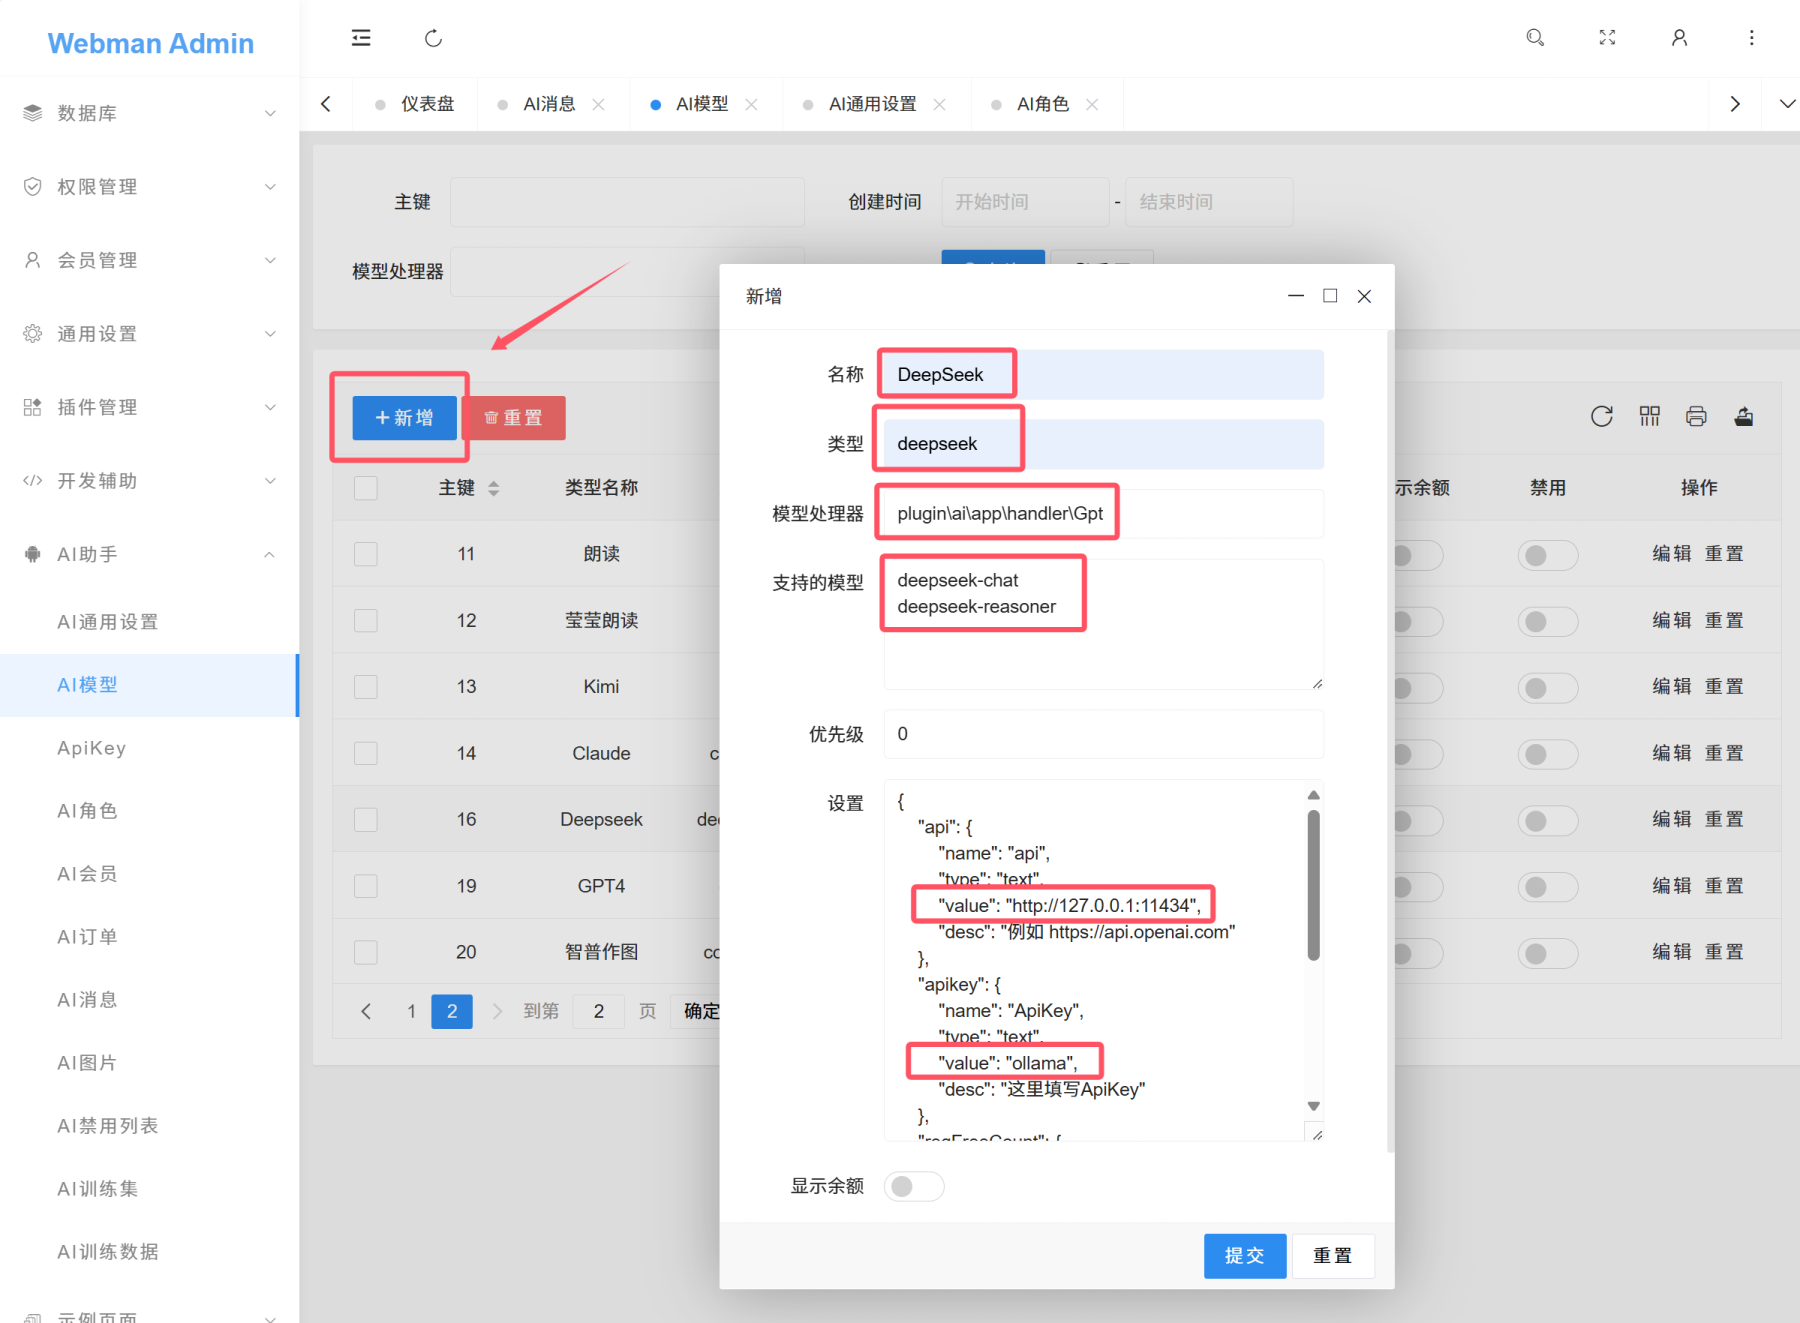Click the 会员管理 user icon
The height and width of the screenshot is (1323, 1800).
[33, 260]
